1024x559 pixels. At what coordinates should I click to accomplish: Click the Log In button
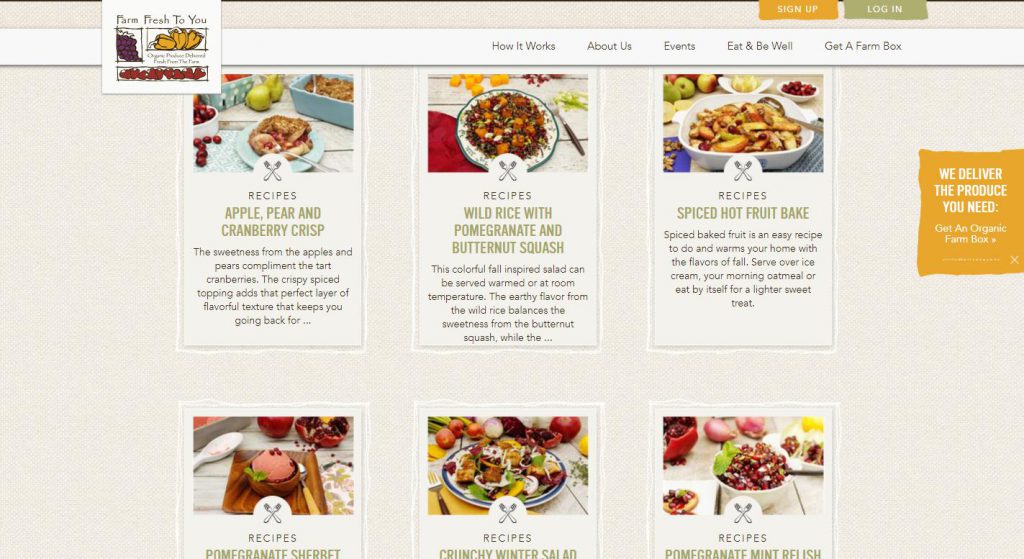tap(885, 9)
